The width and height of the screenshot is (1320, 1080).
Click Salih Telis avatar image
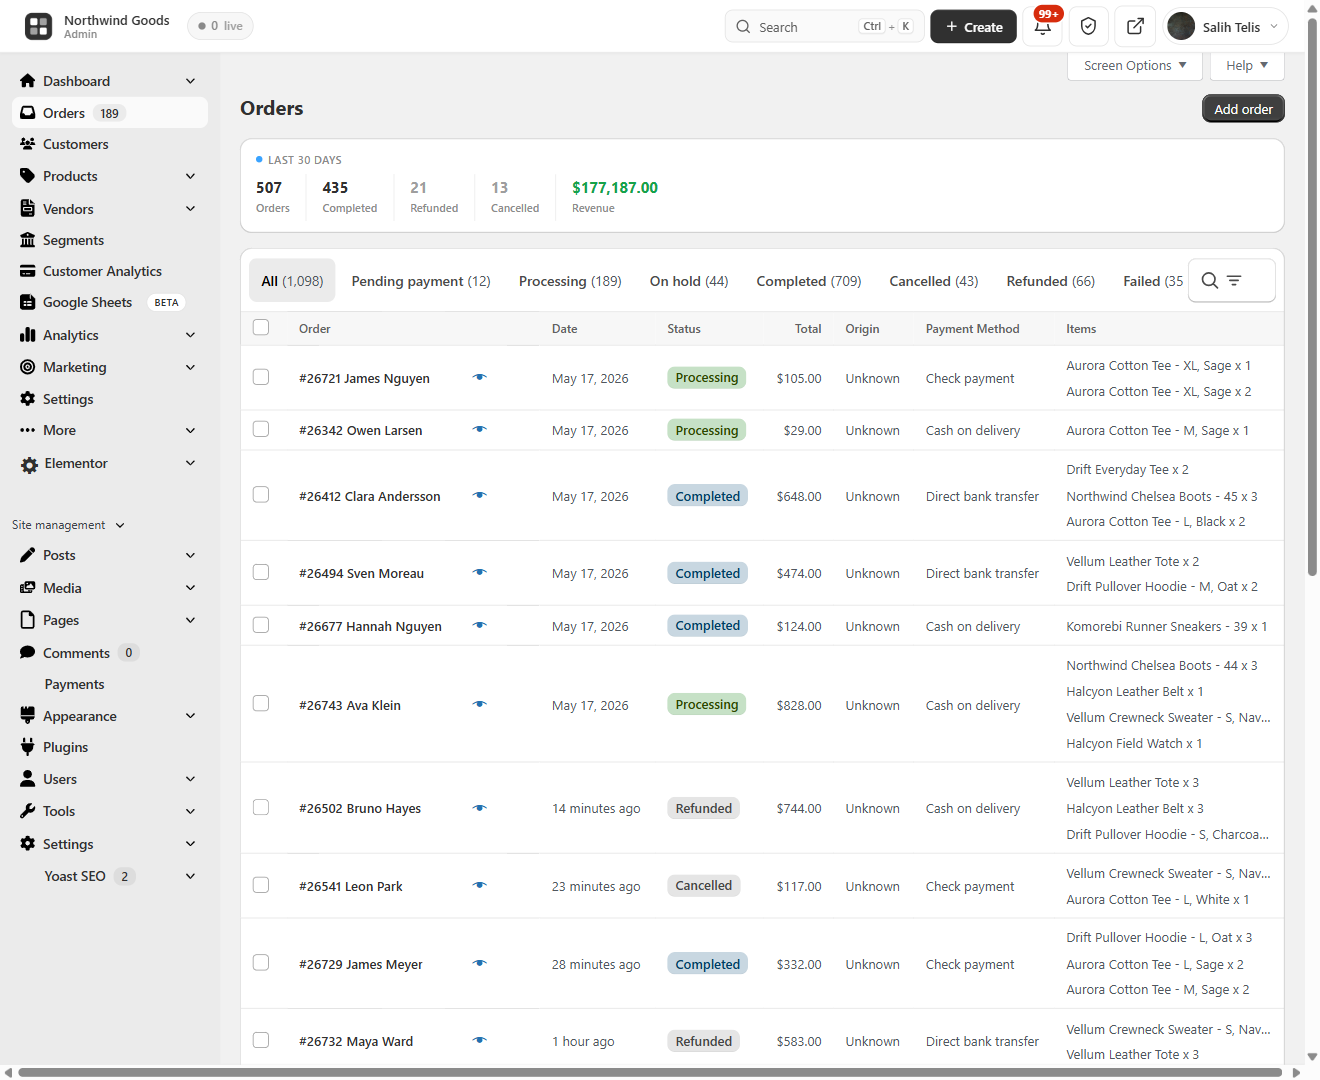(1181, 27)
